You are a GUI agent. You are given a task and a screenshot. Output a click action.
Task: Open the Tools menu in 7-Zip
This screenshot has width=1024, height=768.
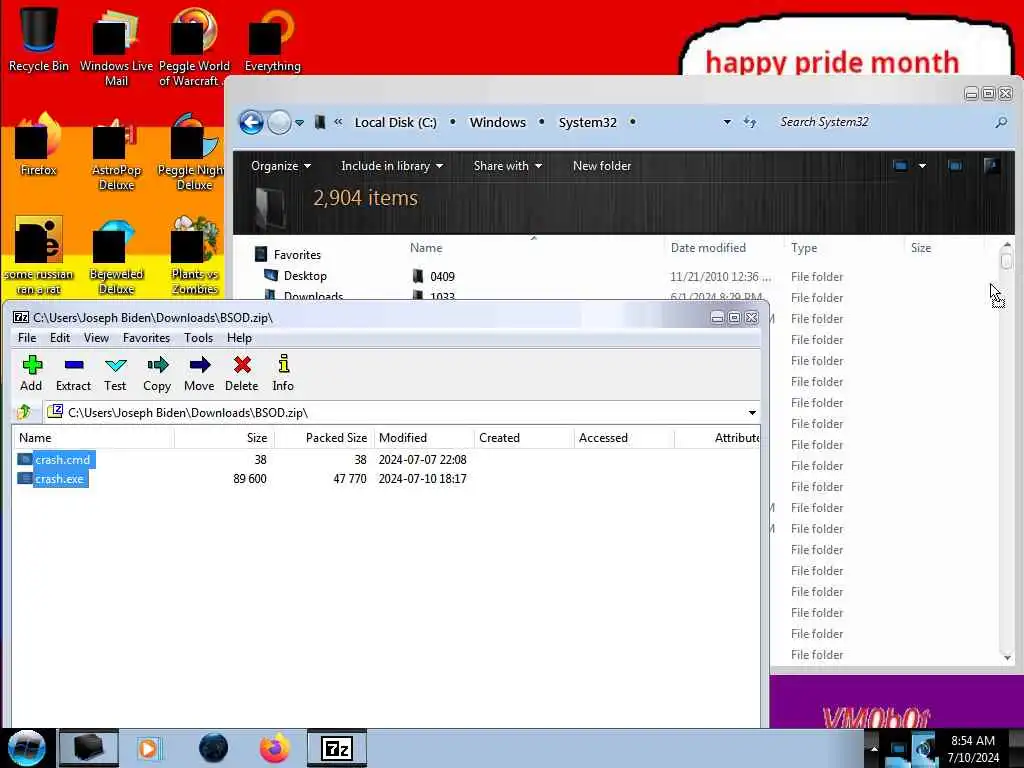199,338
